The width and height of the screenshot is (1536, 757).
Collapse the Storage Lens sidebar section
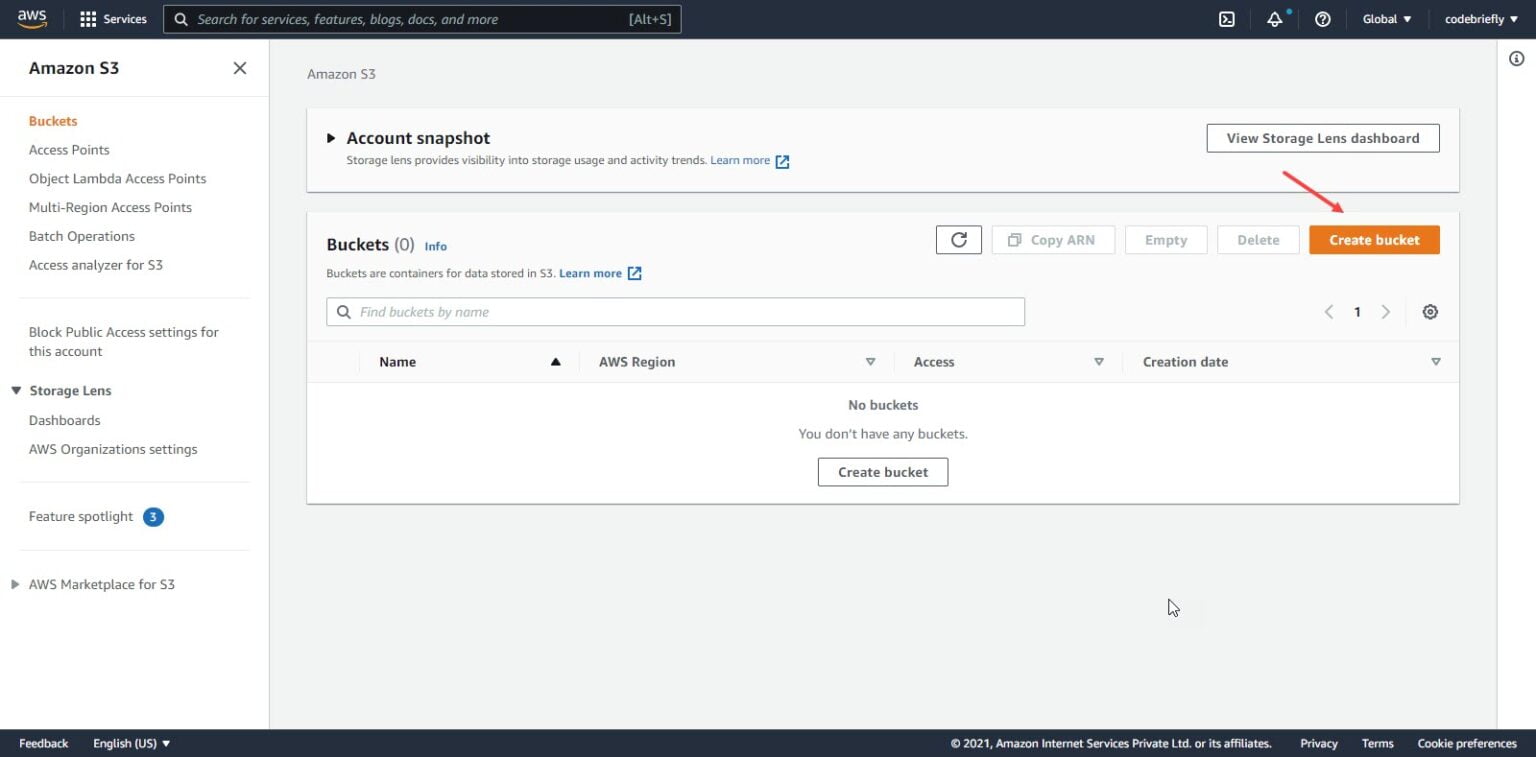click(x=14, y=390)
